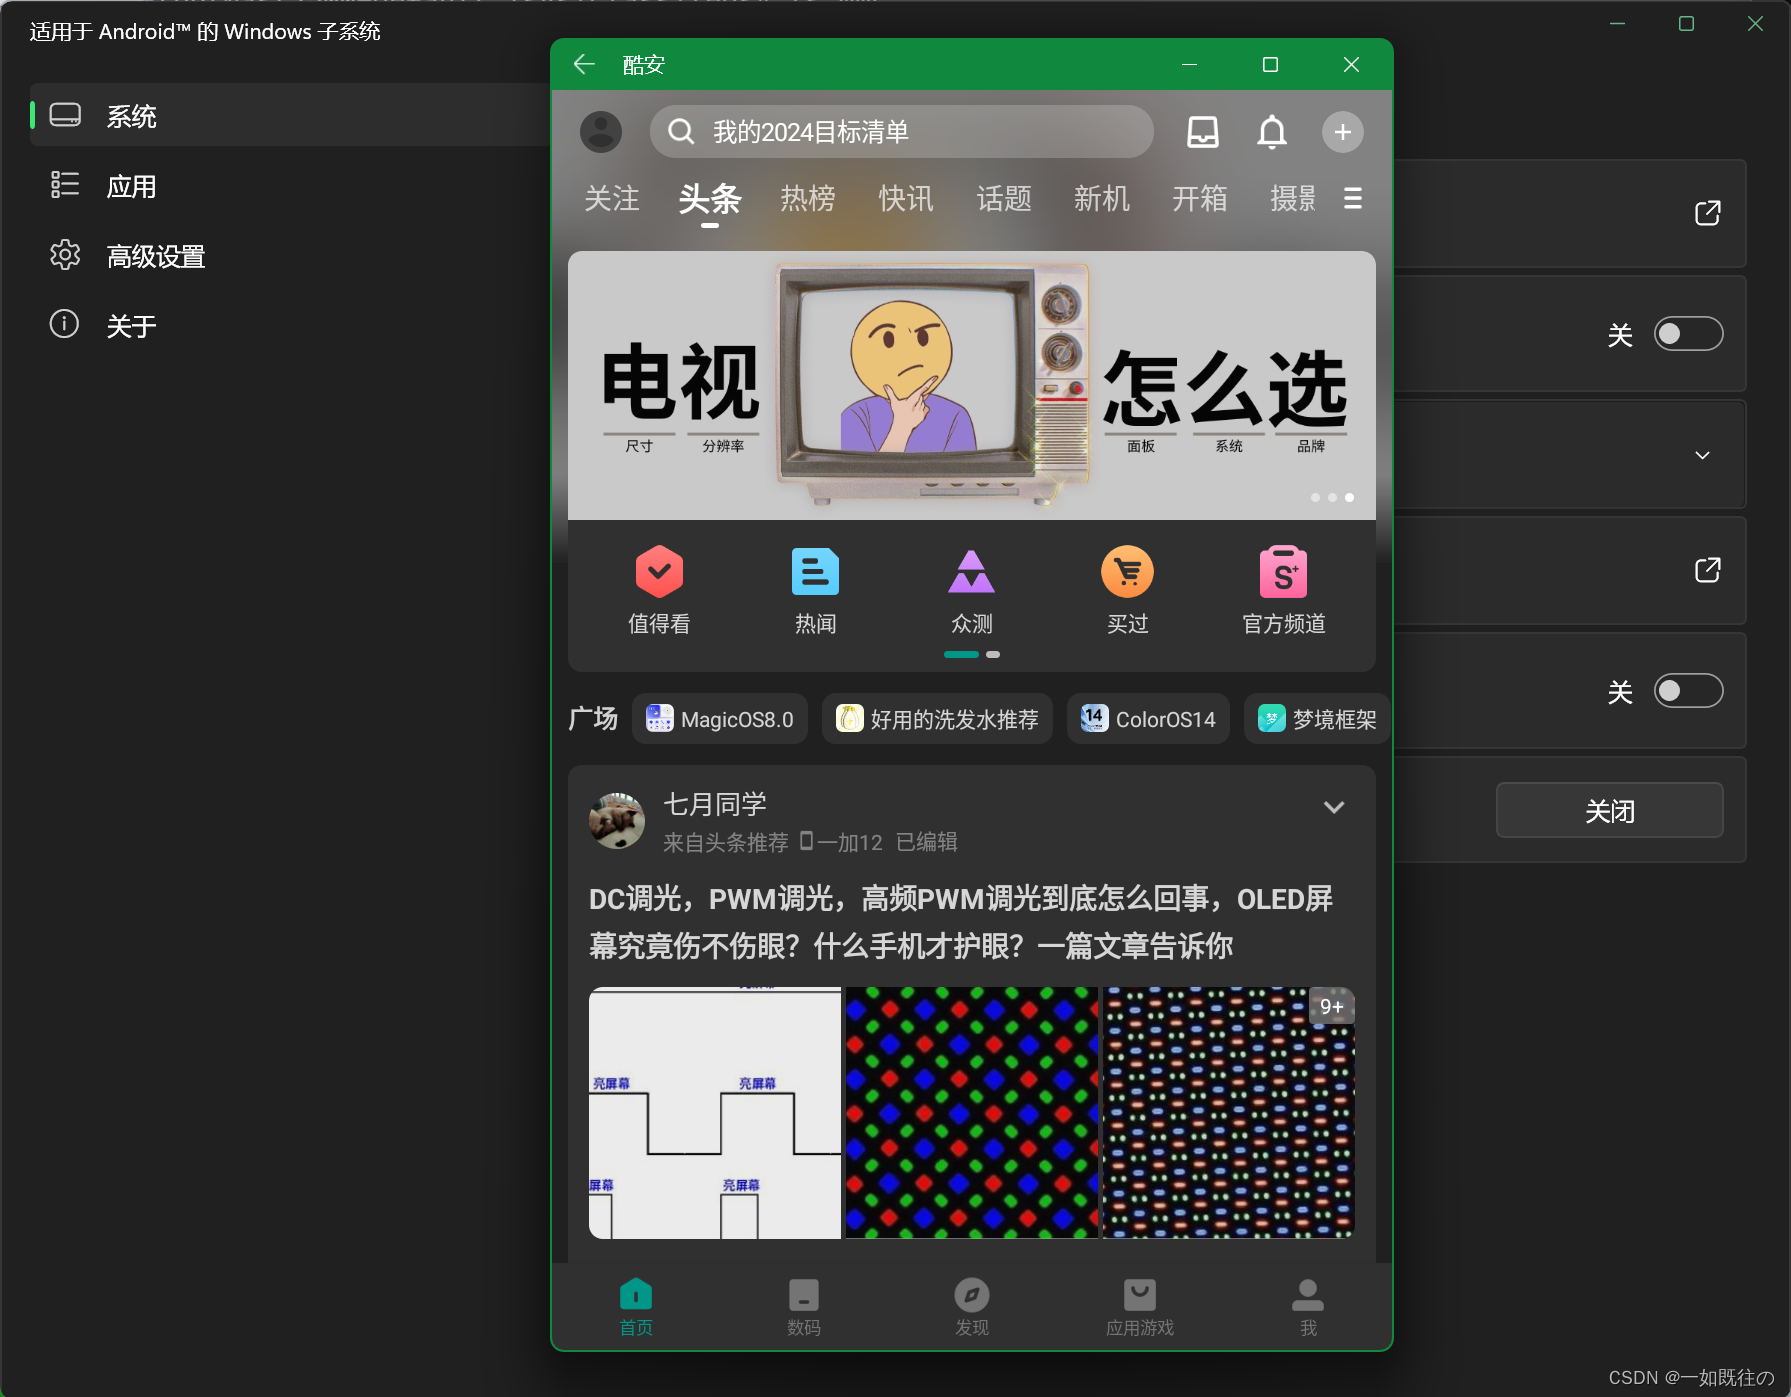Go to 发现 compass in bottom bar

tap(972, 1307)
